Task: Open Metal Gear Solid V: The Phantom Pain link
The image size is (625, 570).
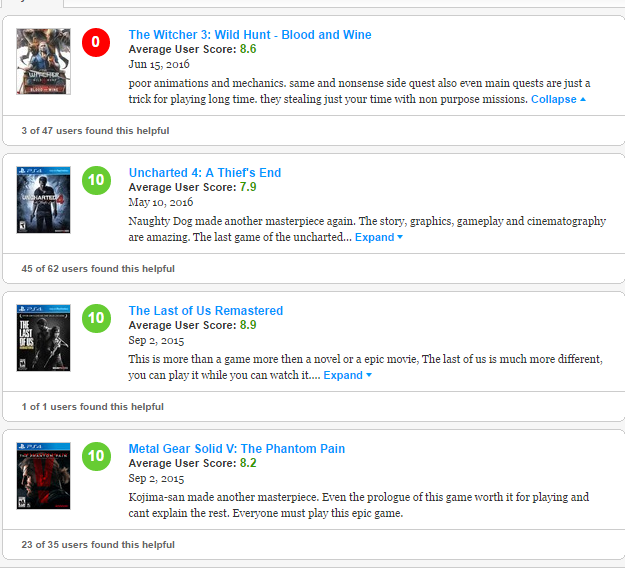Action: tap(237, 448)
